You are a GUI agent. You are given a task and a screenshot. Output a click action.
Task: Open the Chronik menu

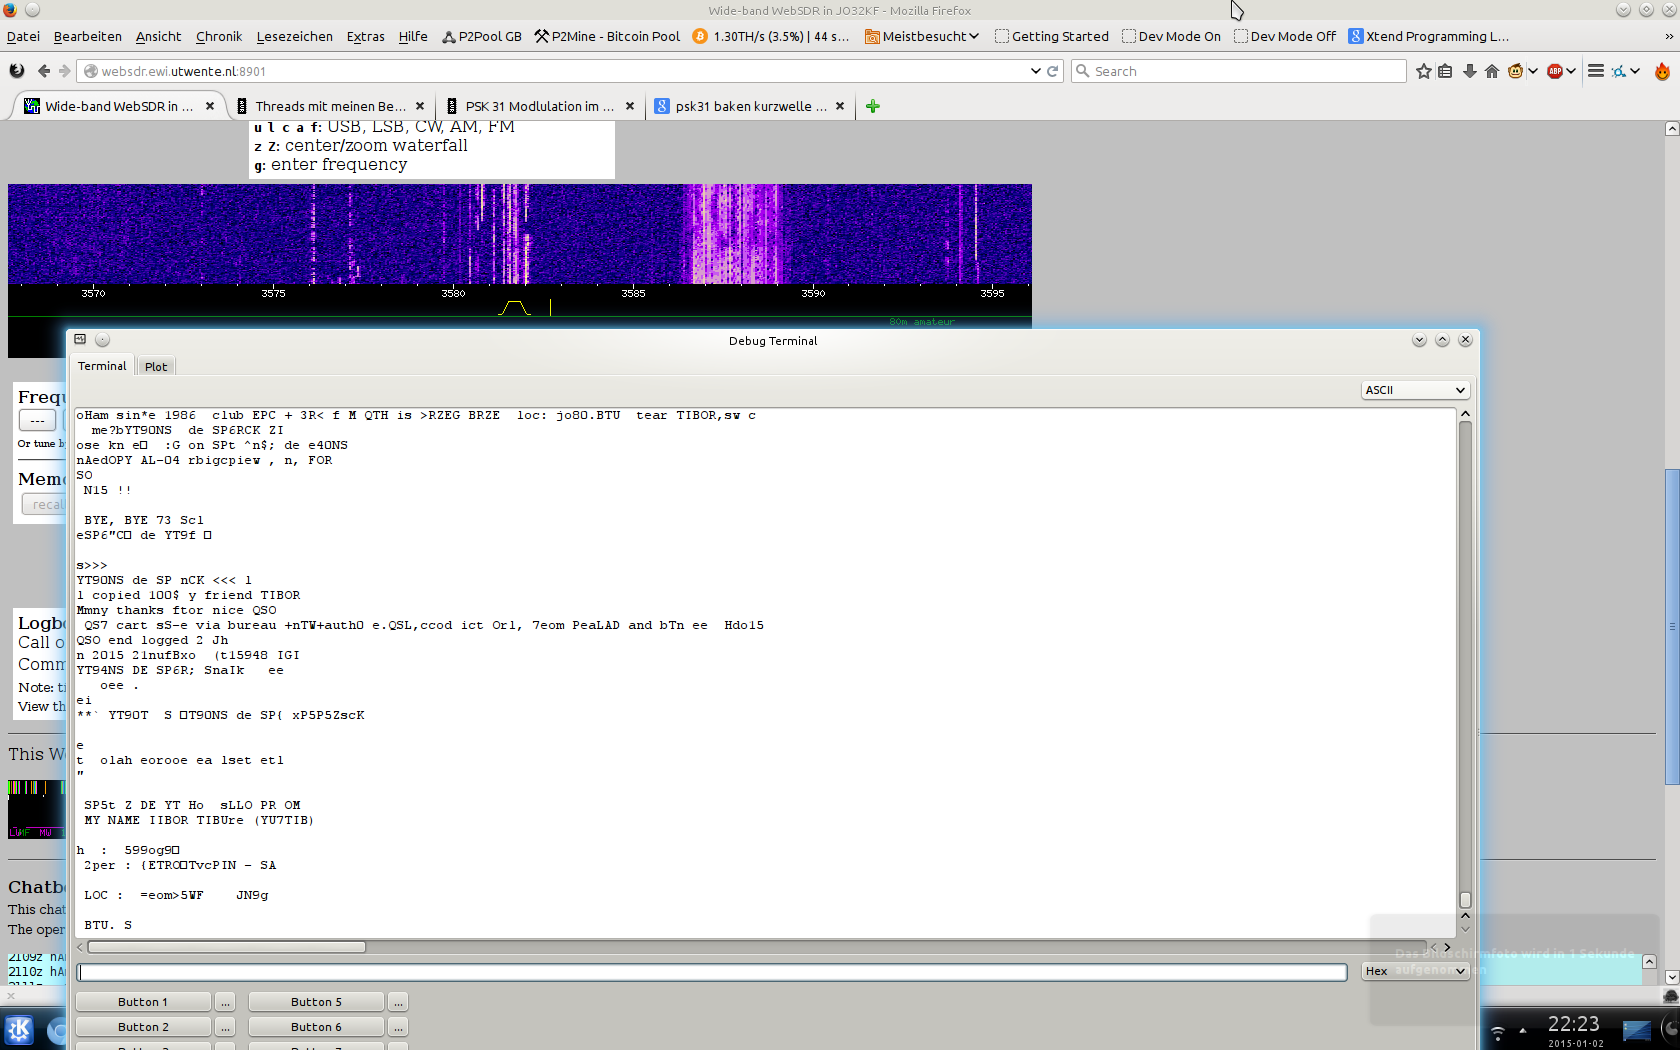(219, 36)
